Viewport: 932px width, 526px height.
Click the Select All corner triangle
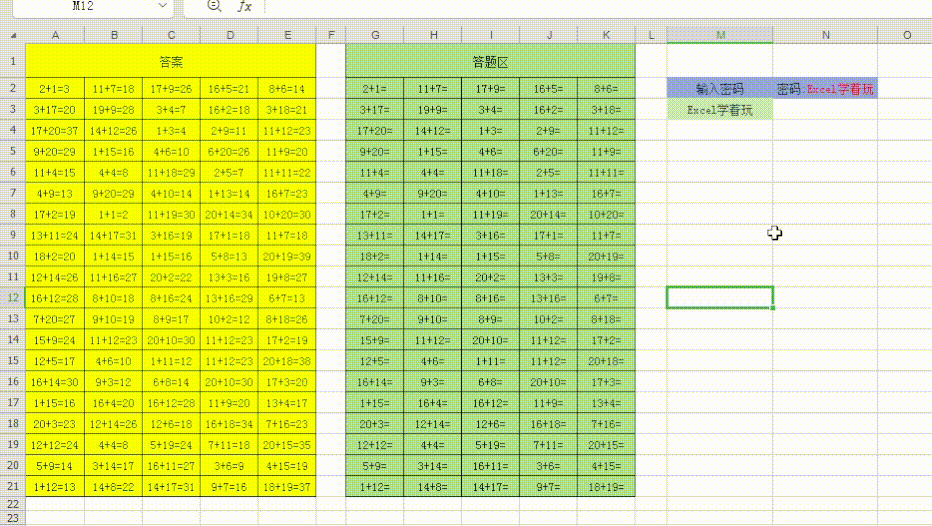coord(13,35)
